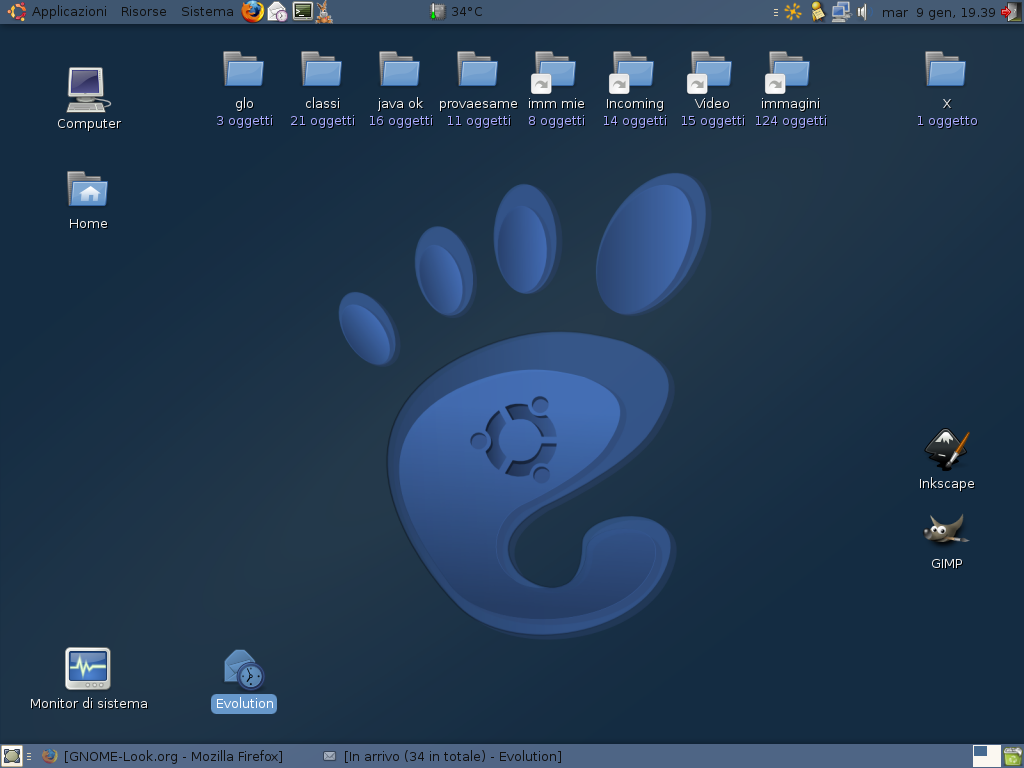
Task: Click the '21 oggetti' text under classi
Action: 322,121
